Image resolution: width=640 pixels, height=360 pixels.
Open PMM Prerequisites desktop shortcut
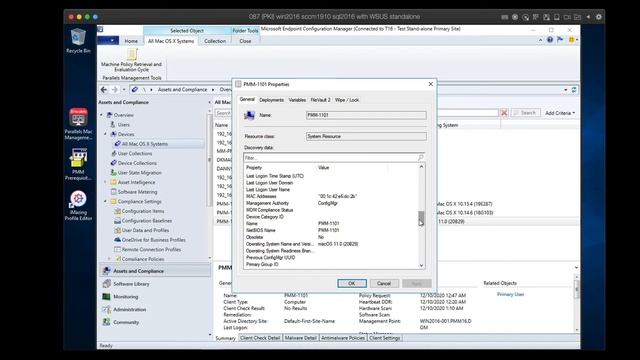[x=78, y=164]
